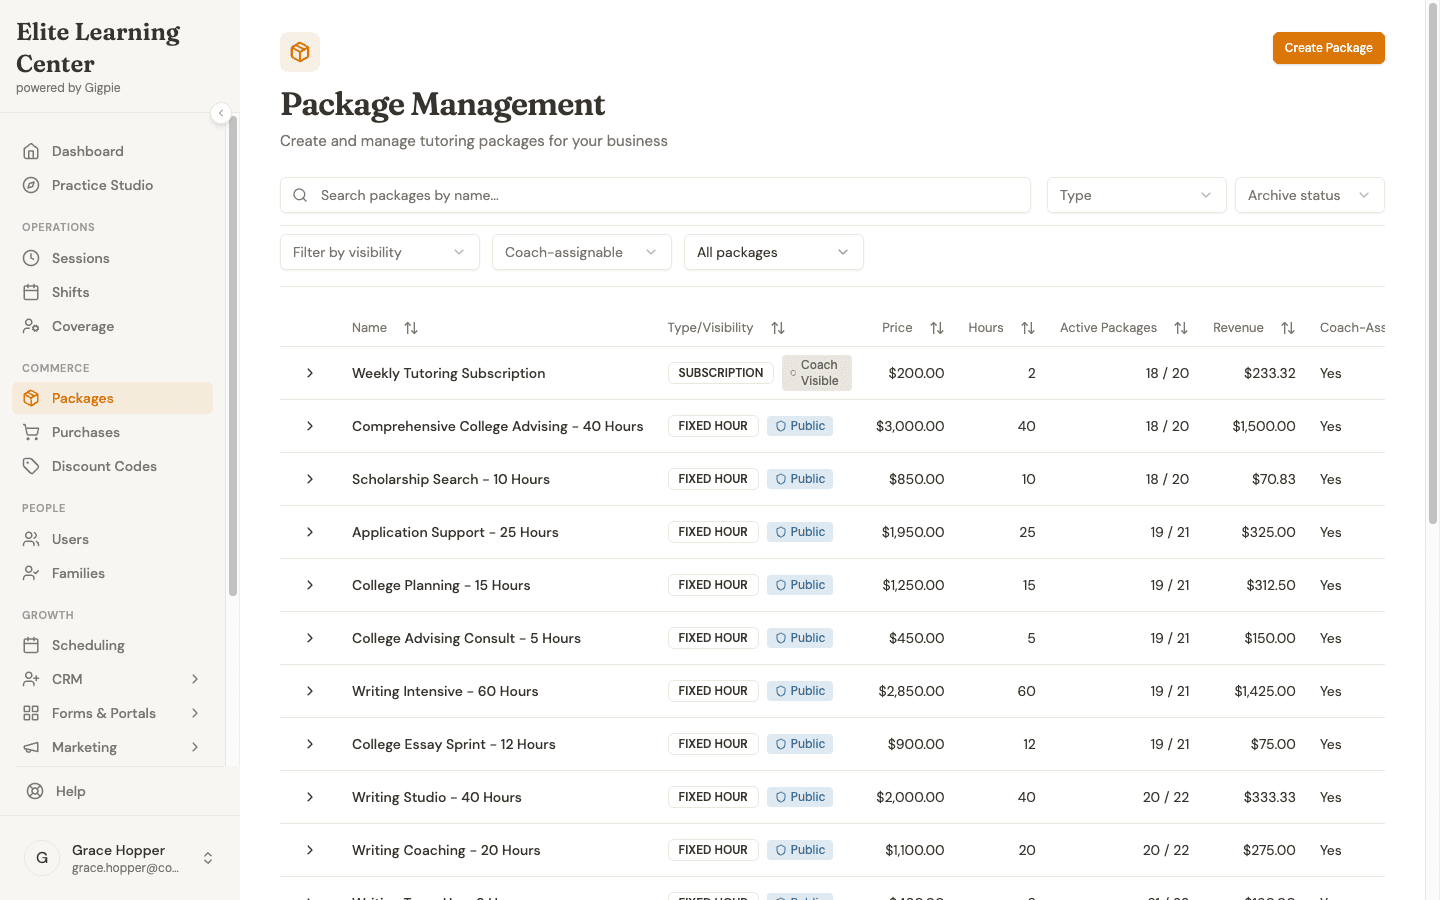1440x900 pixels.
Task: Sort by Name column arrows
Action: click(x=411, y=328)
